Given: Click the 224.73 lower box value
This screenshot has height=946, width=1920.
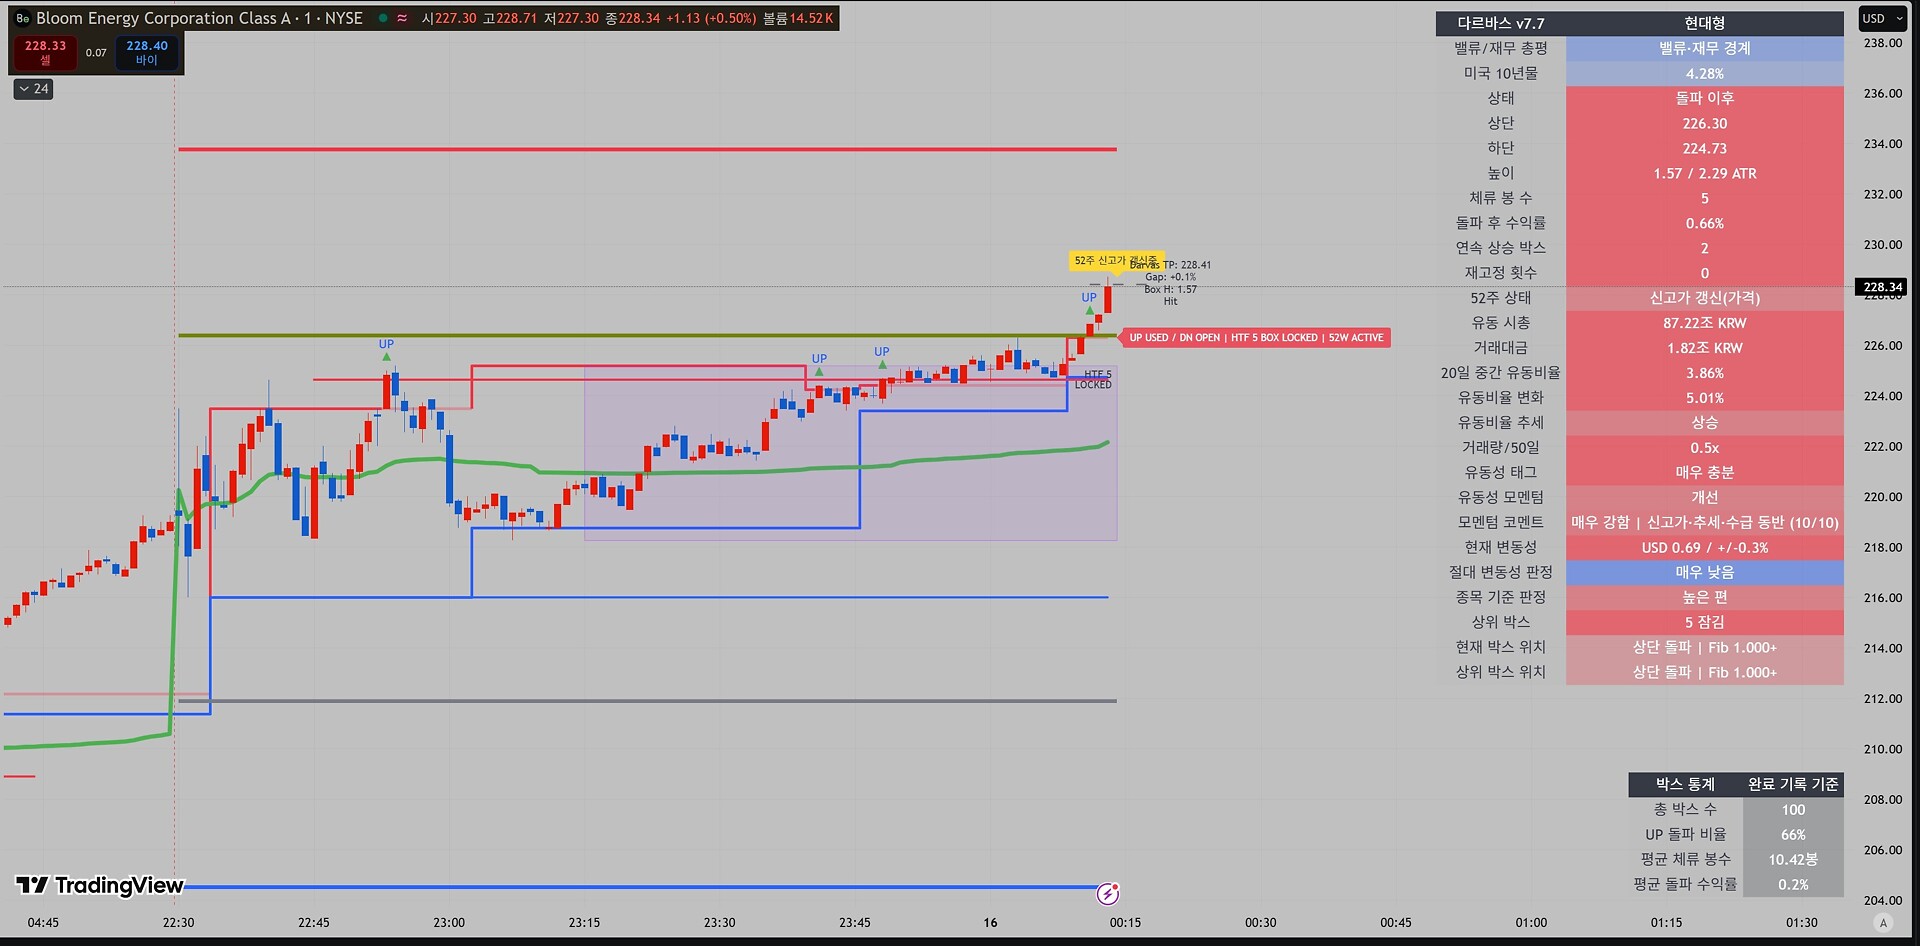Looking at the screenshot, I should tap(1704, 148).
